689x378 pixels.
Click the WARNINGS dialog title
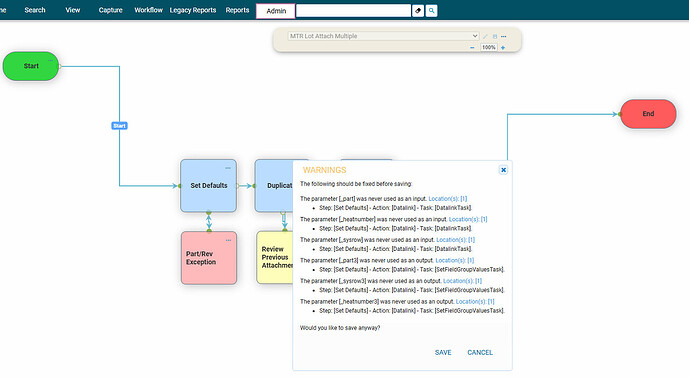(x=324, y=170)
